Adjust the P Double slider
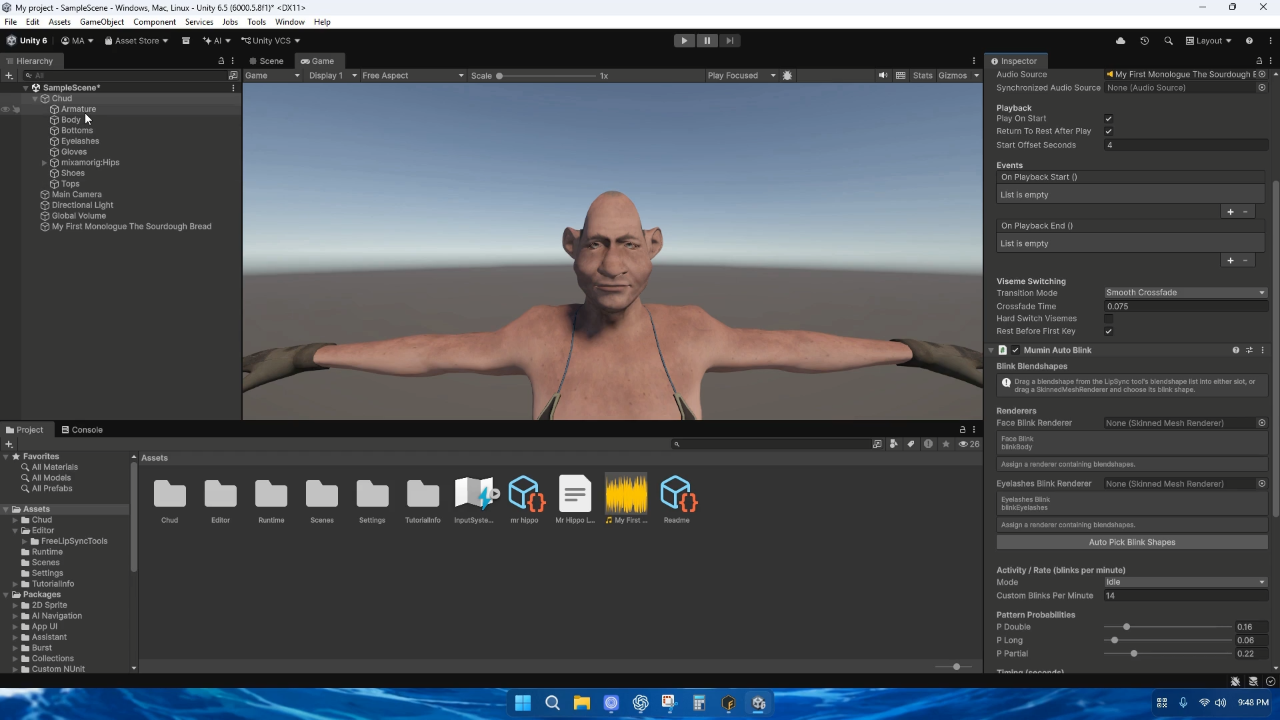Screen dimensions: 1280x720 [1168, 627]
